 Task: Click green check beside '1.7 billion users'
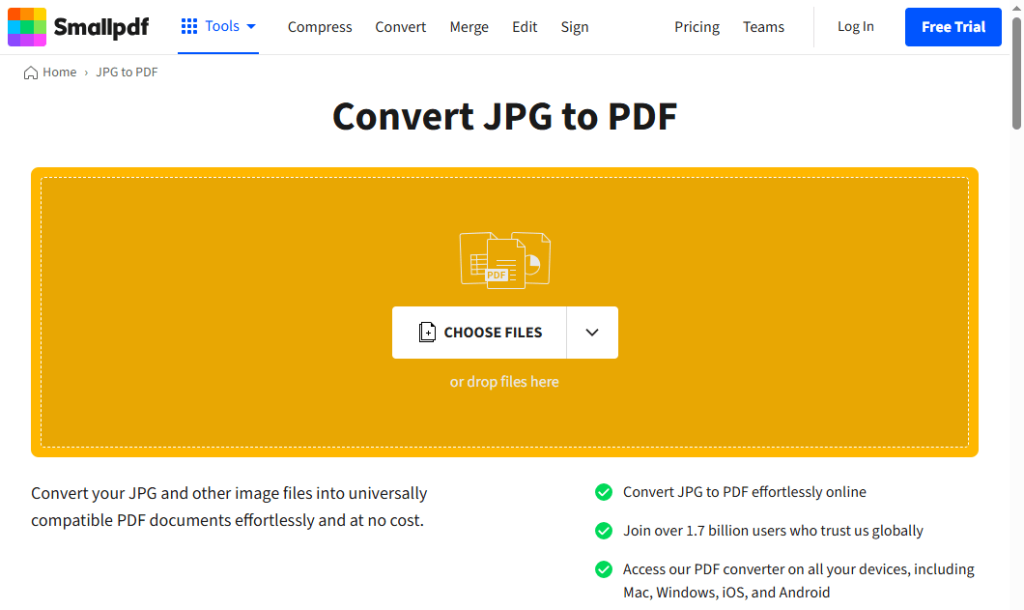point(603,531)
